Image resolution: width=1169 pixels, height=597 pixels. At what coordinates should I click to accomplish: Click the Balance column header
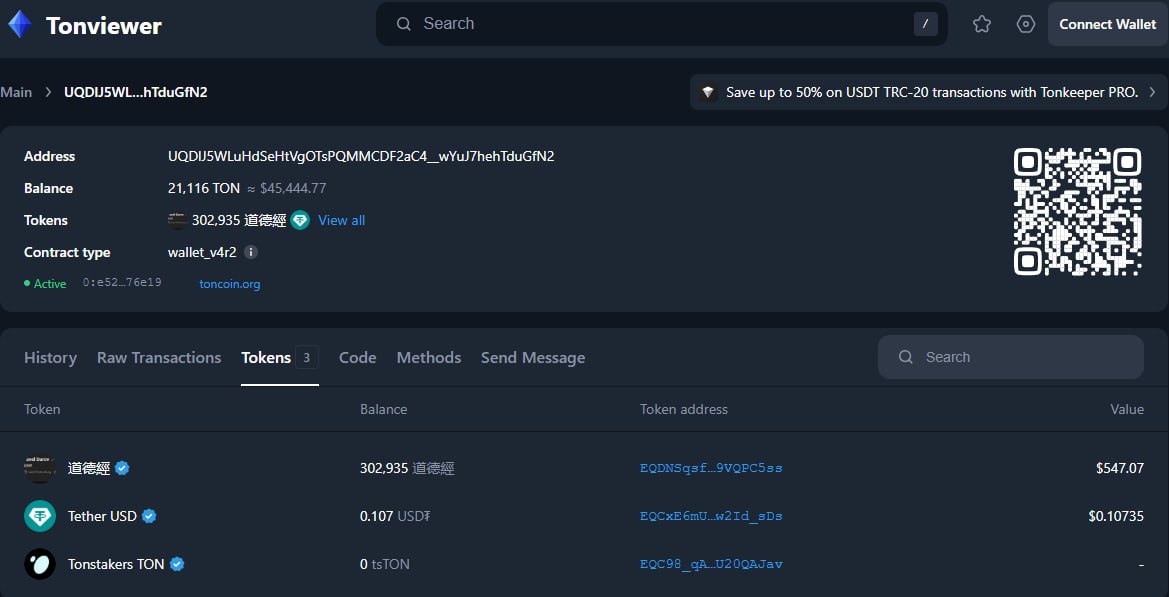pos(383,409)
